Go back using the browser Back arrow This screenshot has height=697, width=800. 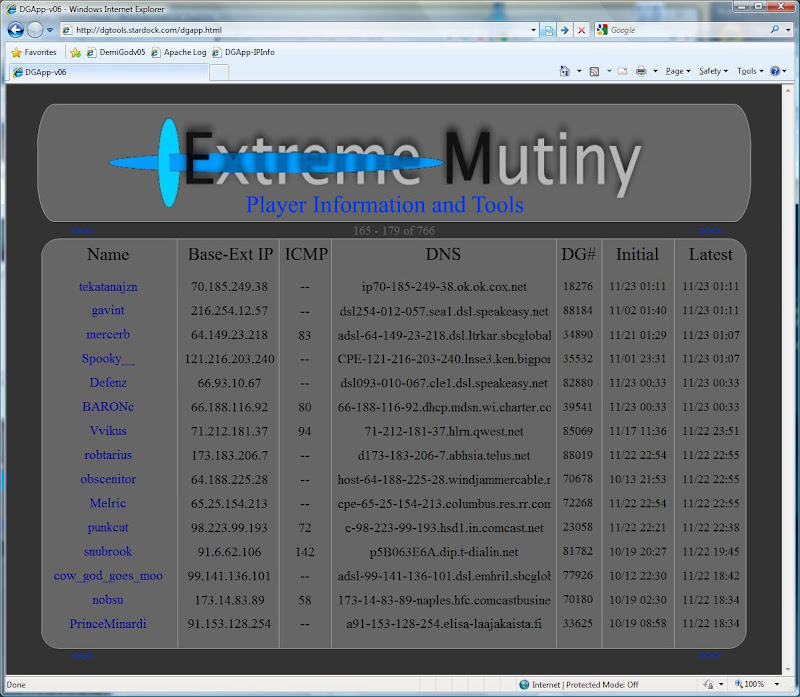point(16,30)
